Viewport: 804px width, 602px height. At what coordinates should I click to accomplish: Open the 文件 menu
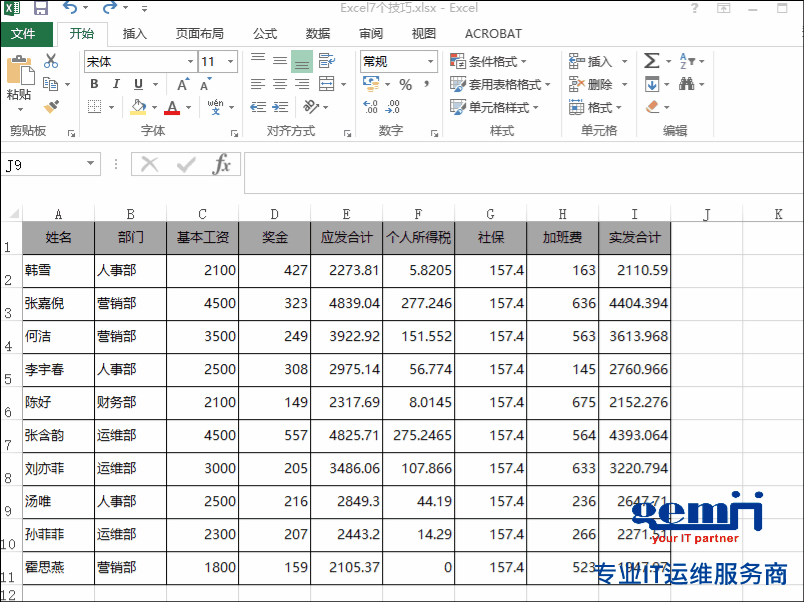pyautogui.click(x=23, y=34)
